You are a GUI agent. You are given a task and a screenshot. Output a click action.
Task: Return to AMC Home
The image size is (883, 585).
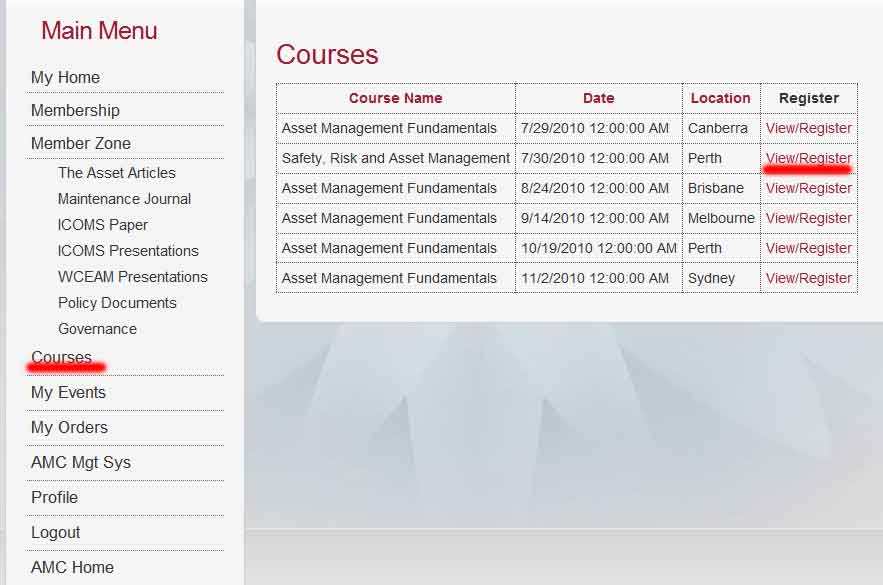click(72, 567)
